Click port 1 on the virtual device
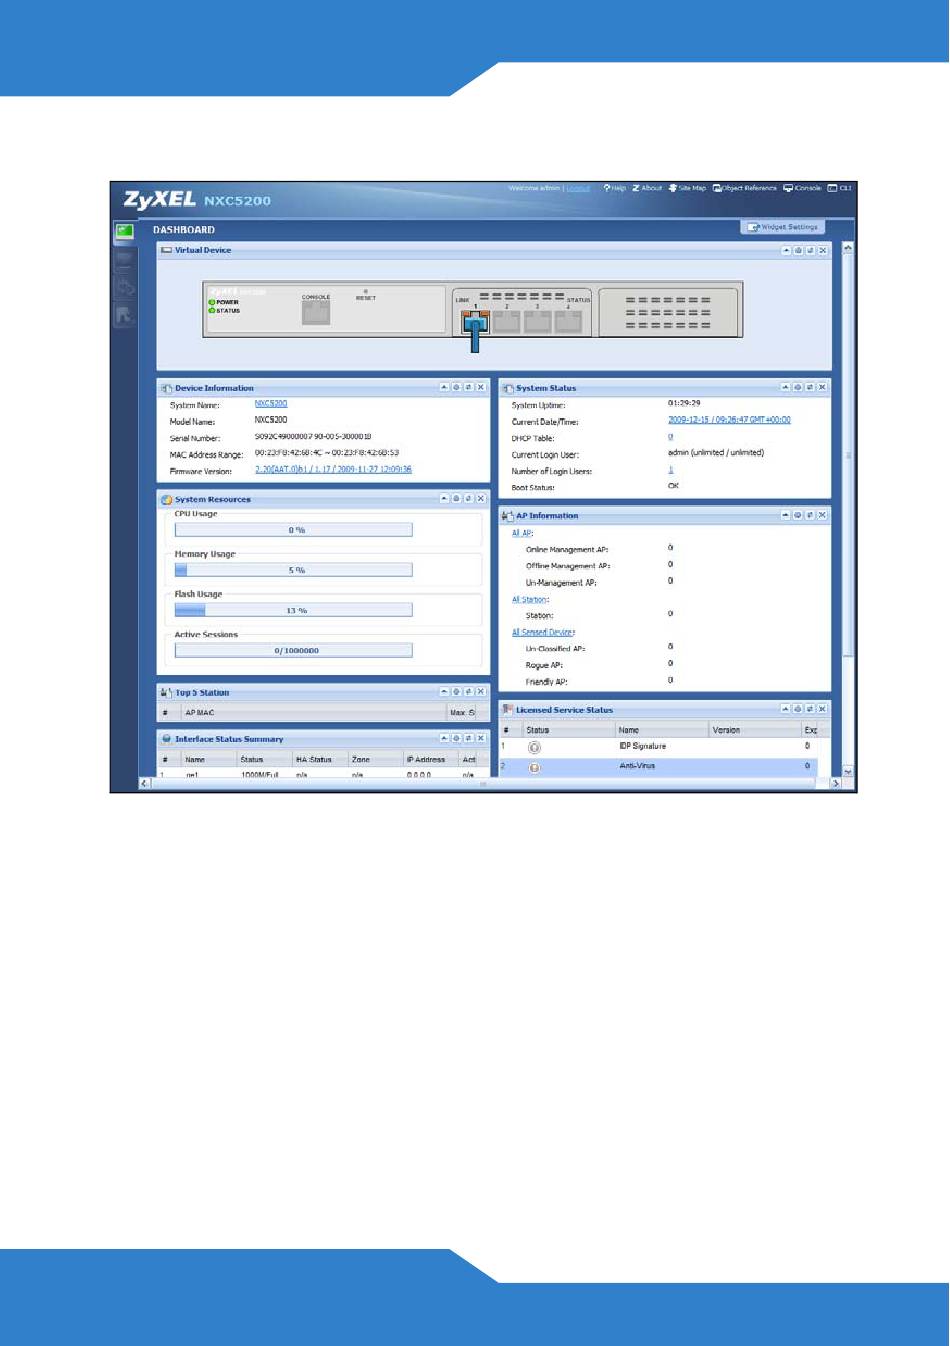950x1346 pixels. [475, 321]
